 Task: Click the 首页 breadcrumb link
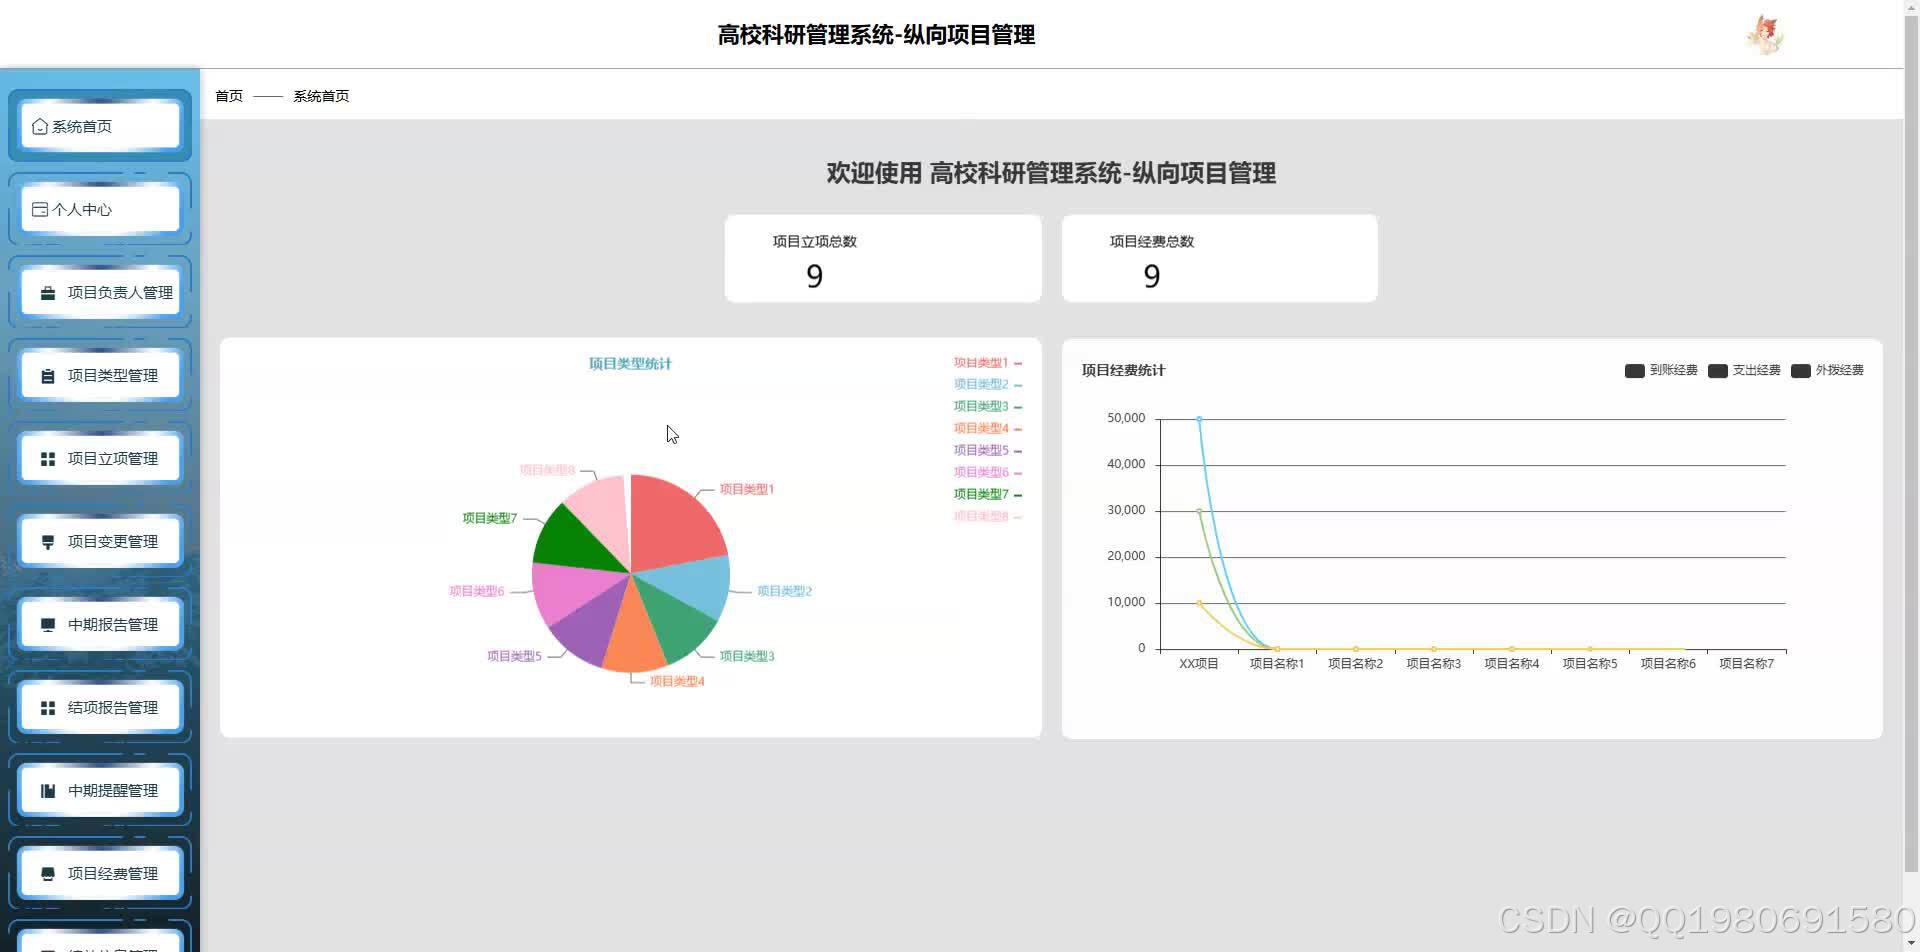click(x=229, y=96)
